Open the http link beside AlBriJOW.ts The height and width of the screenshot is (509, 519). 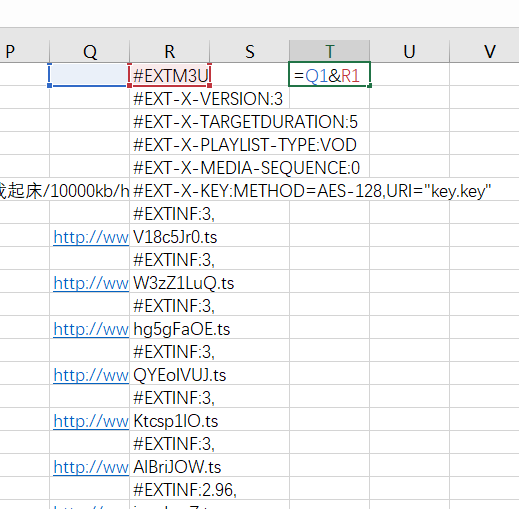91,467
